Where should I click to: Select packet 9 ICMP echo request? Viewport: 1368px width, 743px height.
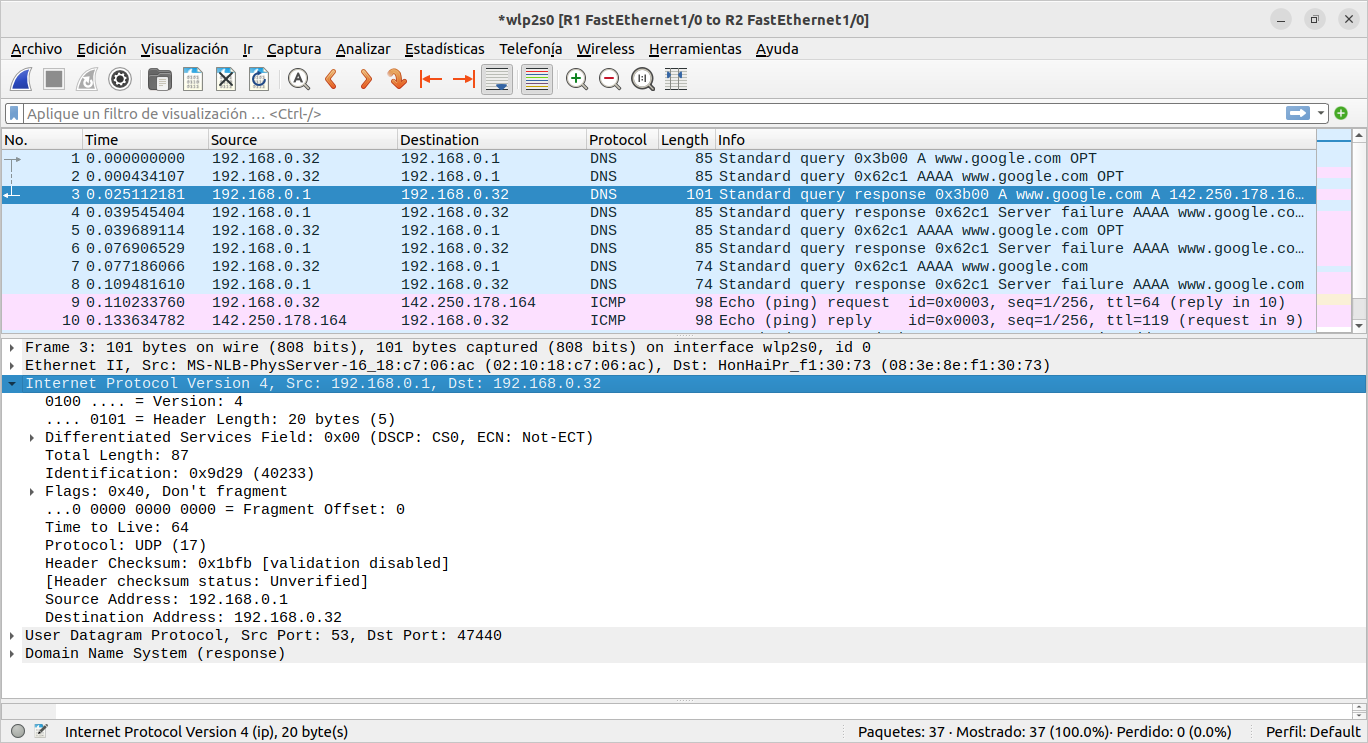coord(659,302)
